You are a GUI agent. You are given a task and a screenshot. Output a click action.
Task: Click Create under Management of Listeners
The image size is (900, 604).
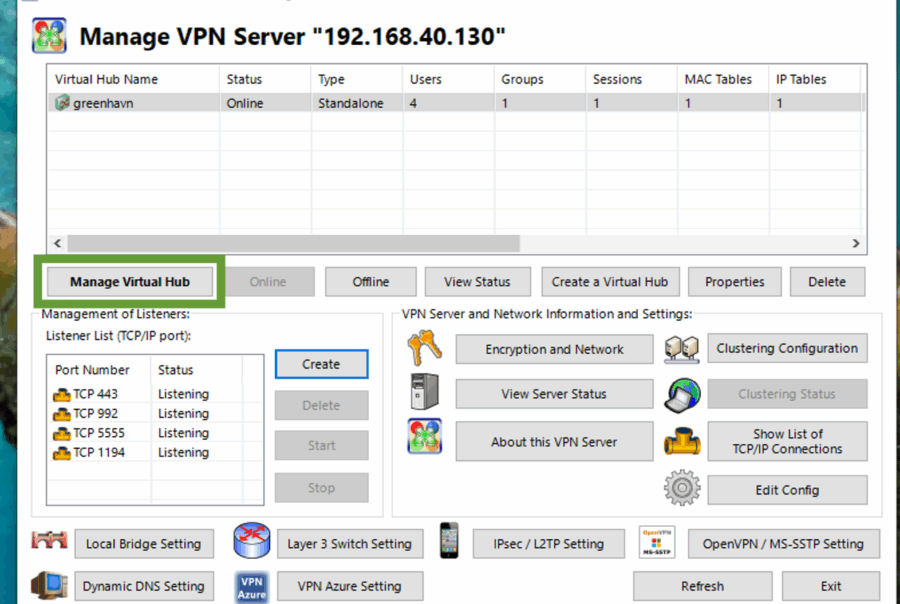(x=321, y=364)
